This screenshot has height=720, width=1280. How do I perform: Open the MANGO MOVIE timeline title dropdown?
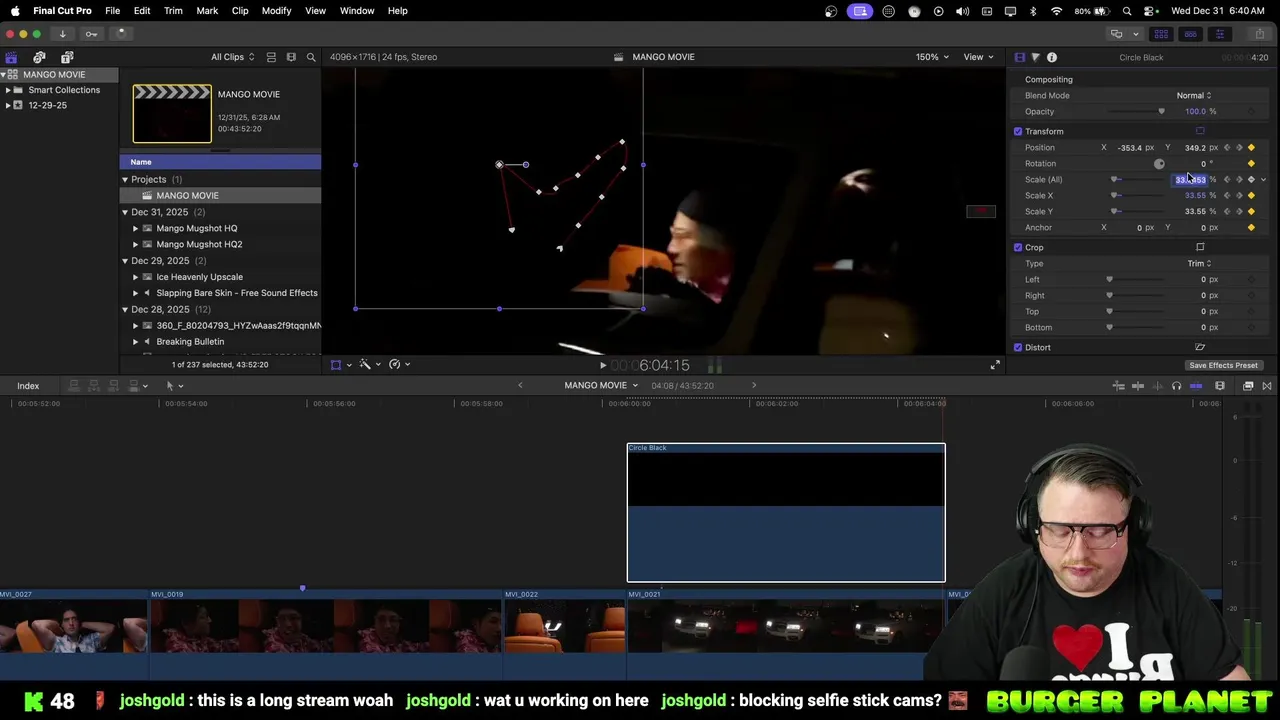pos(601,385)
